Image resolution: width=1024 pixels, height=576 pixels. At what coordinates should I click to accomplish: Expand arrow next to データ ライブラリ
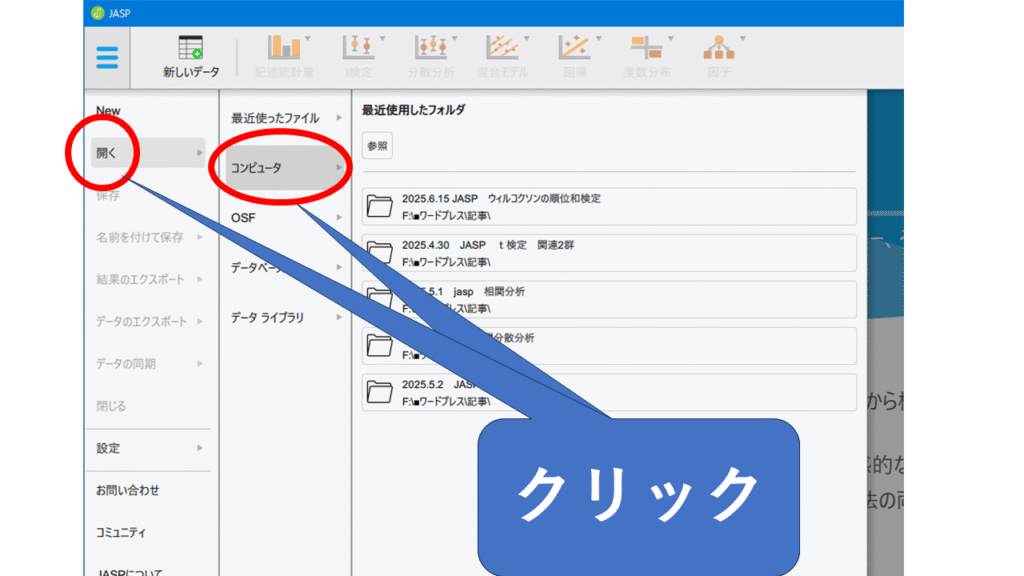pos(339,317)
